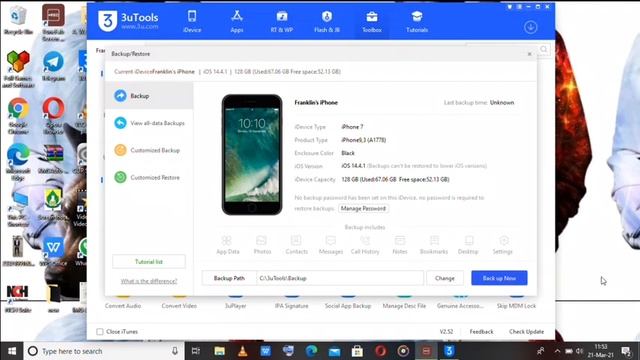Click the Change backup path button
This screenshot has height=360, width=640.
click(x=444, y=278)
